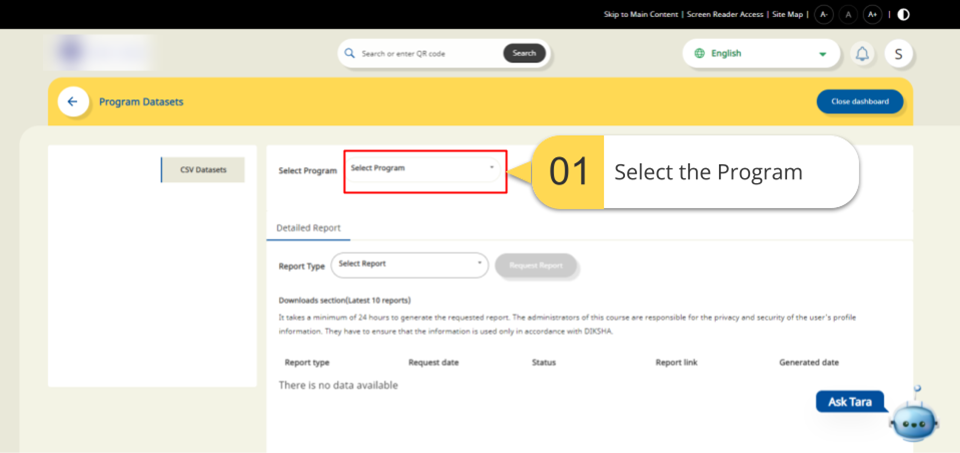This screenshot has width=960, height=453.
Task: Reset font size with the A button
Action: [x=848, y=14]
